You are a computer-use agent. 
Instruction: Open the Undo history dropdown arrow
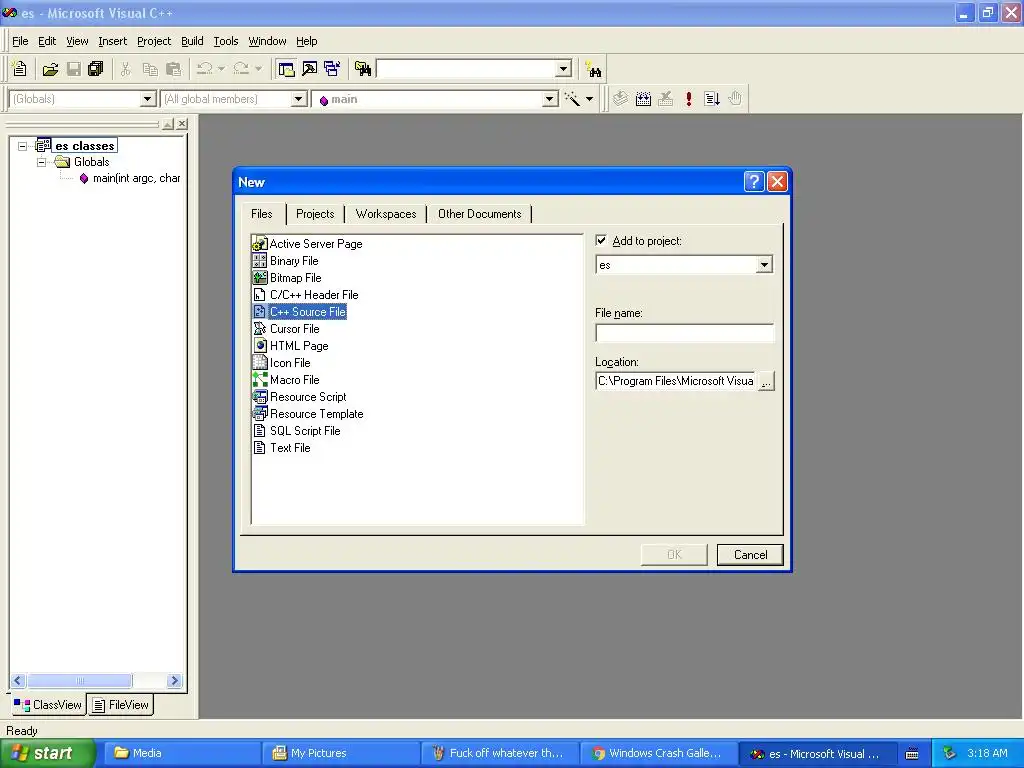pos(221,69)
